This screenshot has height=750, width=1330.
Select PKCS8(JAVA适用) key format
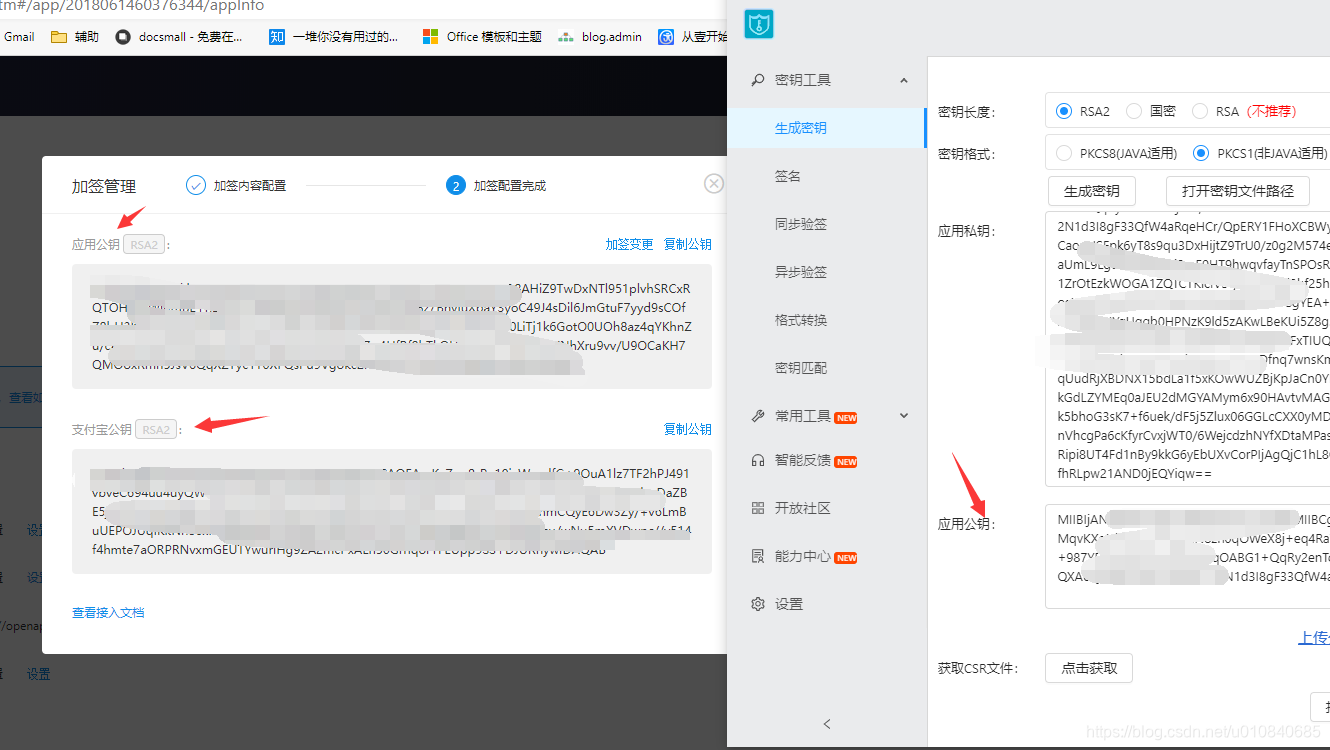(x=1062, y=154)
